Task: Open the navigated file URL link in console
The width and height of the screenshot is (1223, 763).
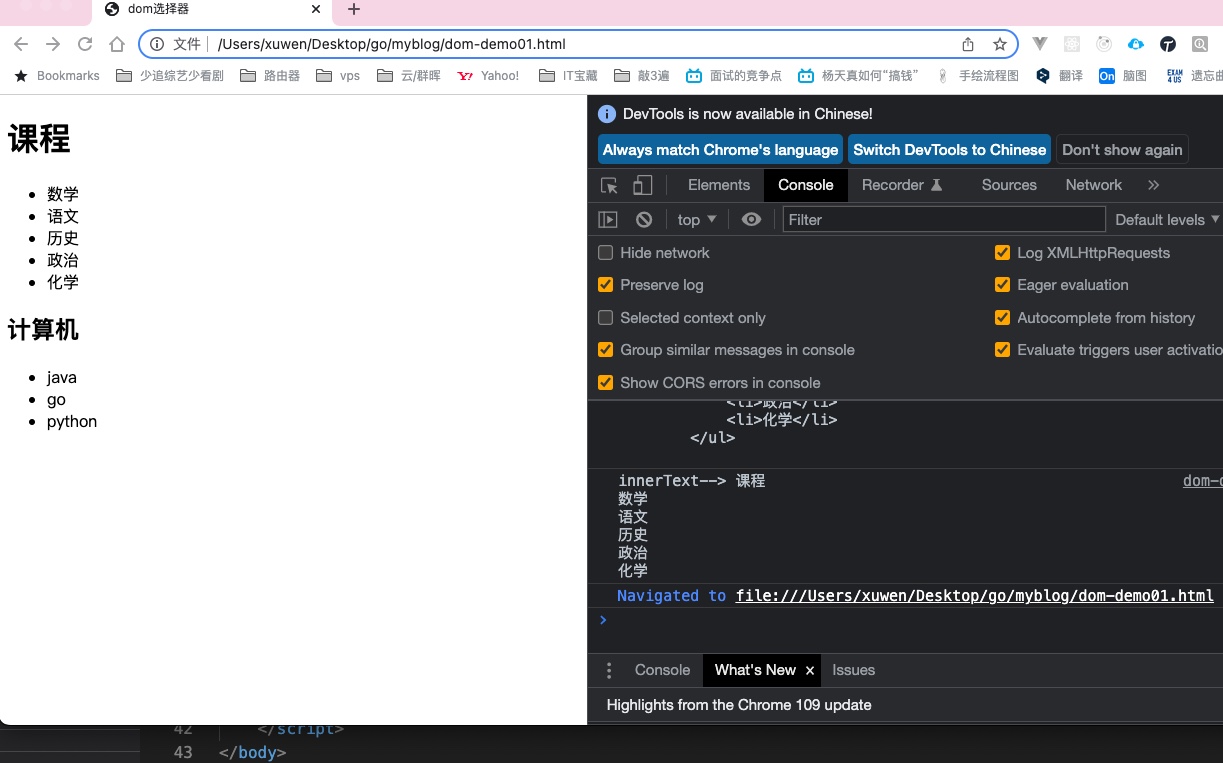Action: (x=975, y=596)
